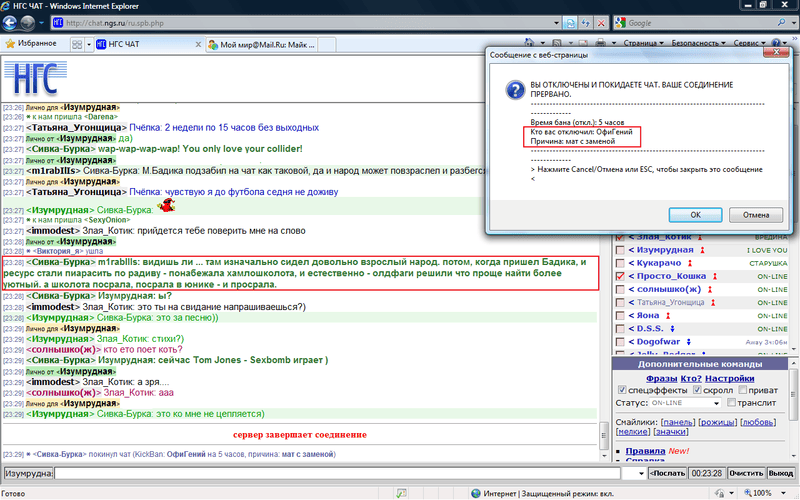Click the blue question mark dialog icon
Viewport: 800px width, 500px height.
514,90
